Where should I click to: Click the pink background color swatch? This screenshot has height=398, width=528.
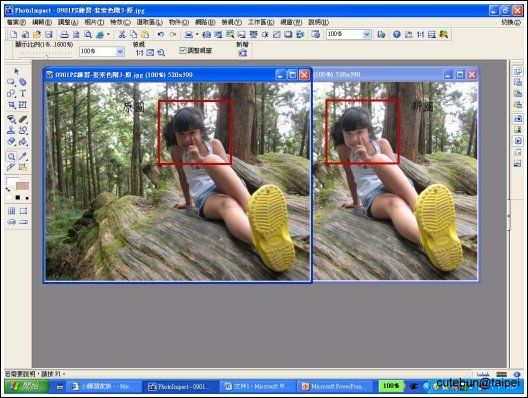pyautogui.click(x=22, y=186)
